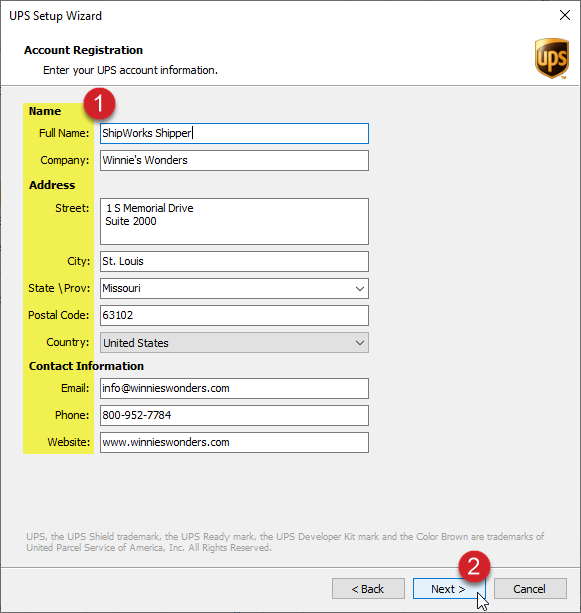Click the Street: label
Screen dimensions: 581x613
72,208
